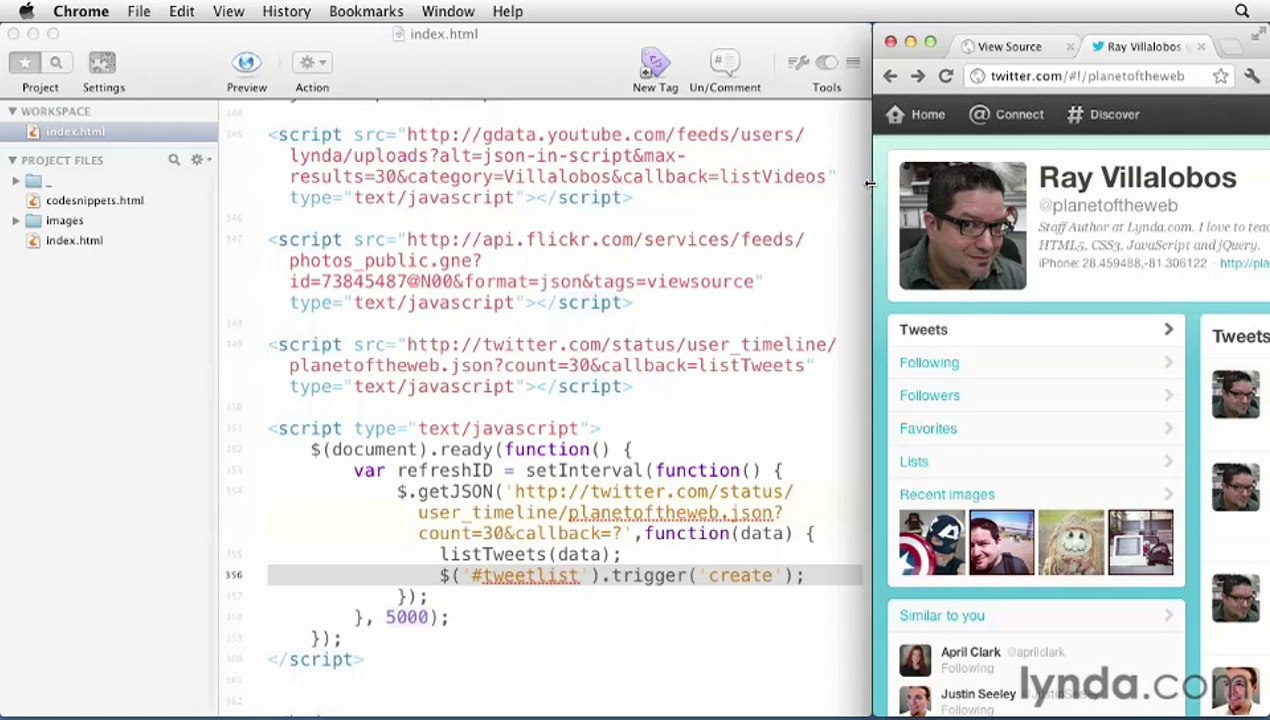
Task: Expand the underscore folder in project files
Action: pyautogui.click(x=16, y=181)
